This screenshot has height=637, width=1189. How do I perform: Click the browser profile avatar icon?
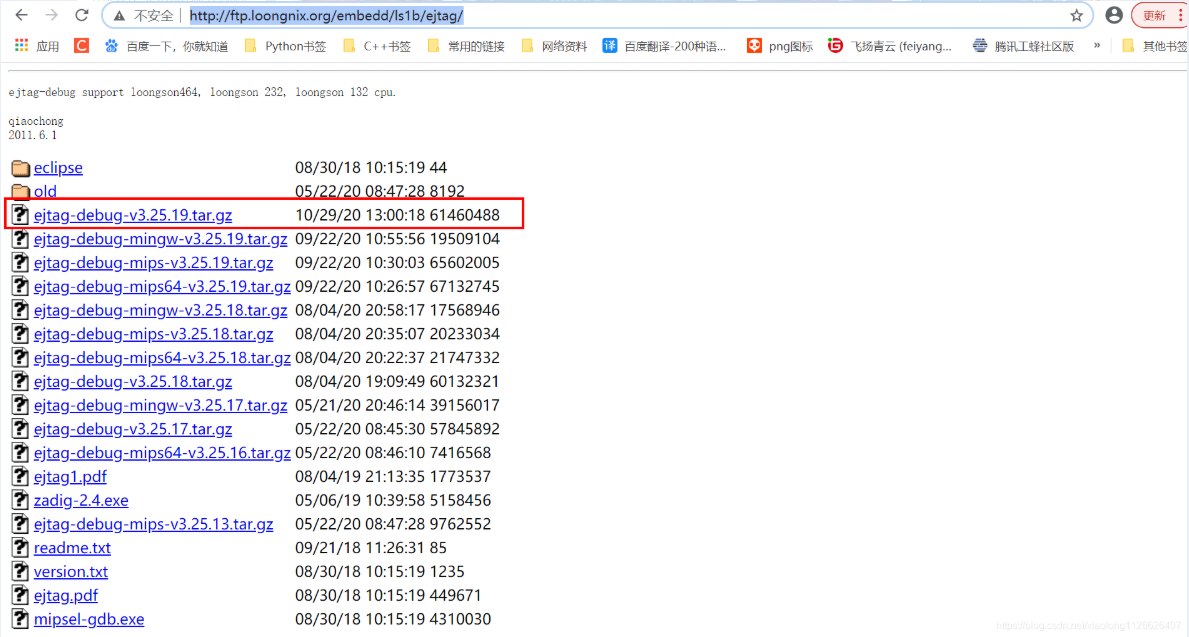(1114, 15)
